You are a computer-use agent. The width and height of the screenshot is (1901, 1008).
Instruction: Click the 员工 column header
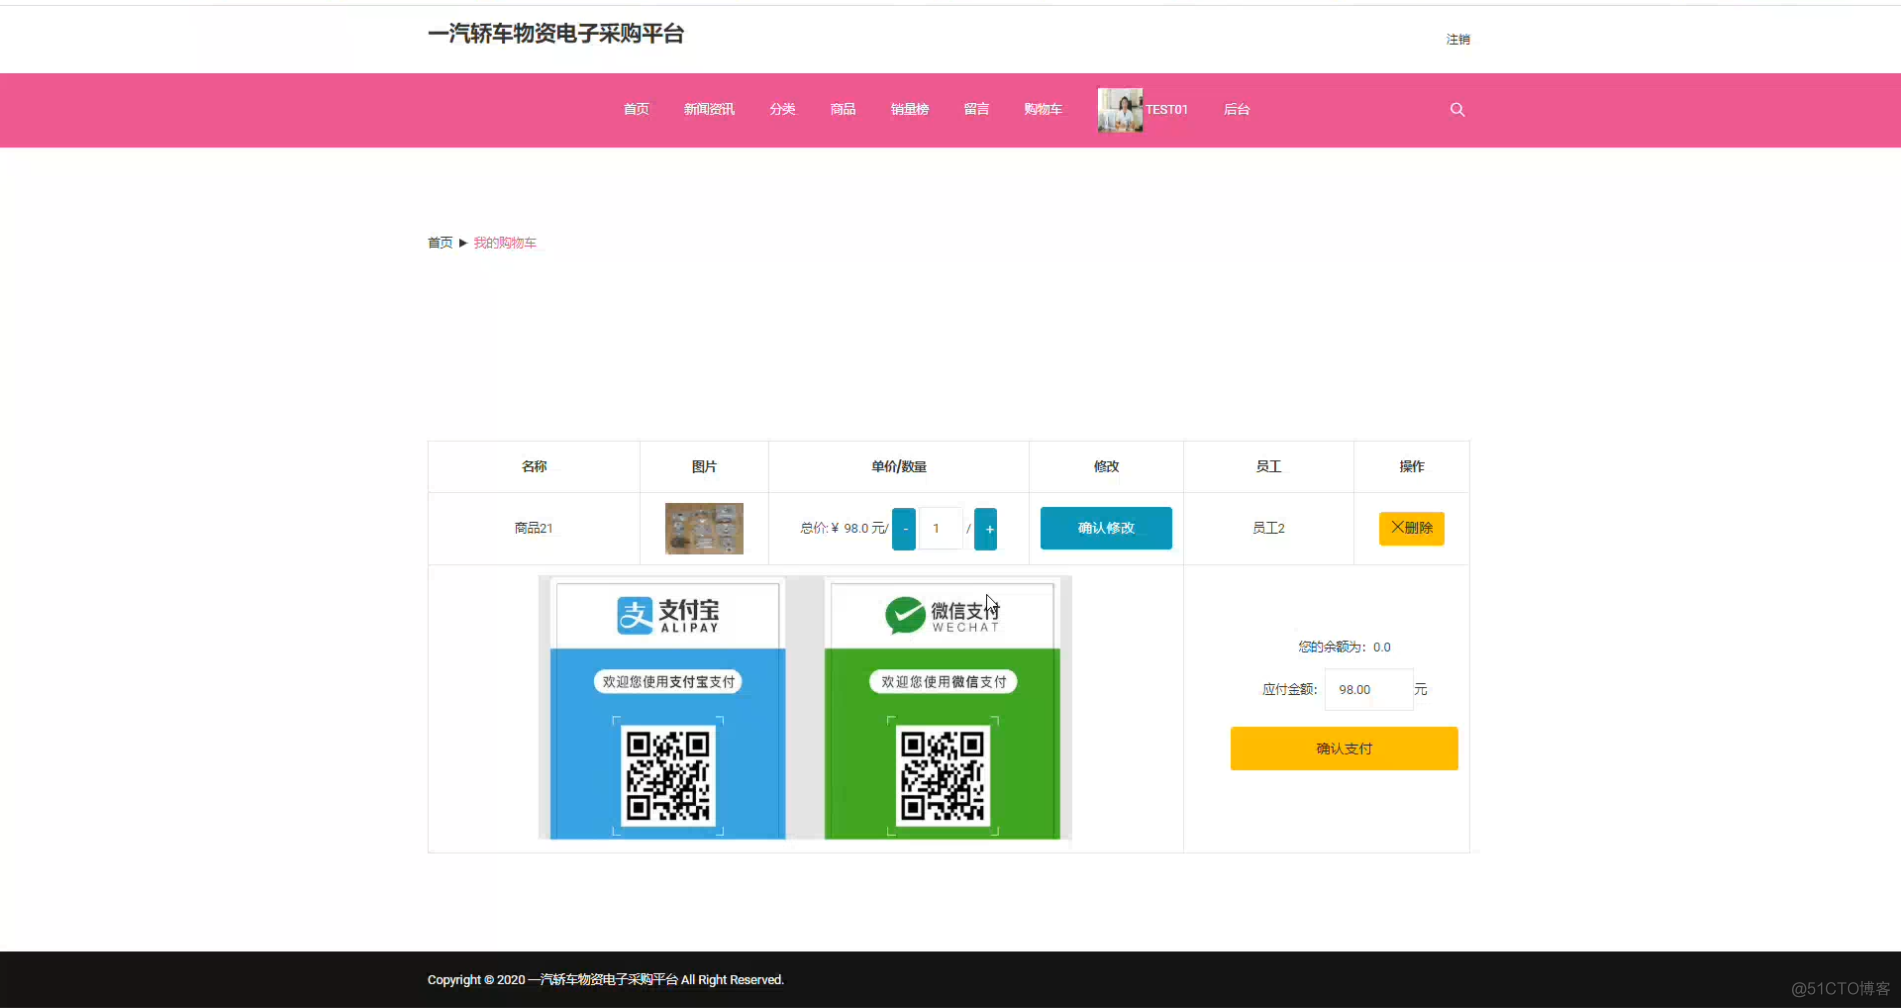[x=1268, y=467]
